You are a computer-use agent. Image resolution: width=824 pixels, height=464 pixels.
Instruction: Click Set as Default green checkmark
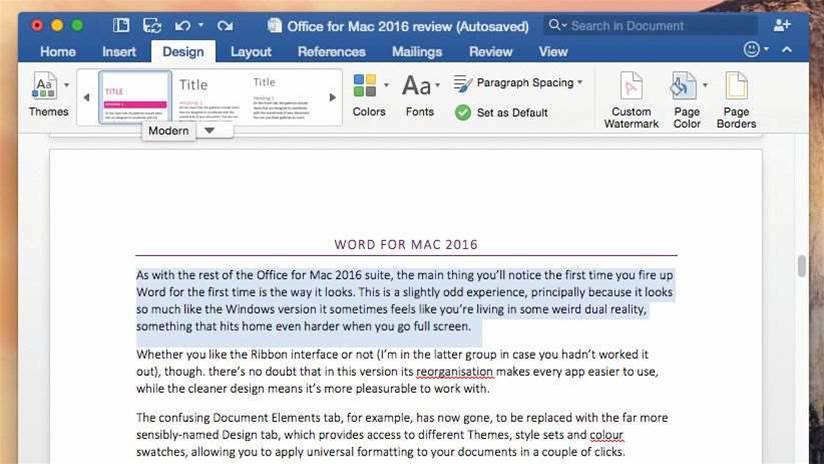(x=463, y=112)
